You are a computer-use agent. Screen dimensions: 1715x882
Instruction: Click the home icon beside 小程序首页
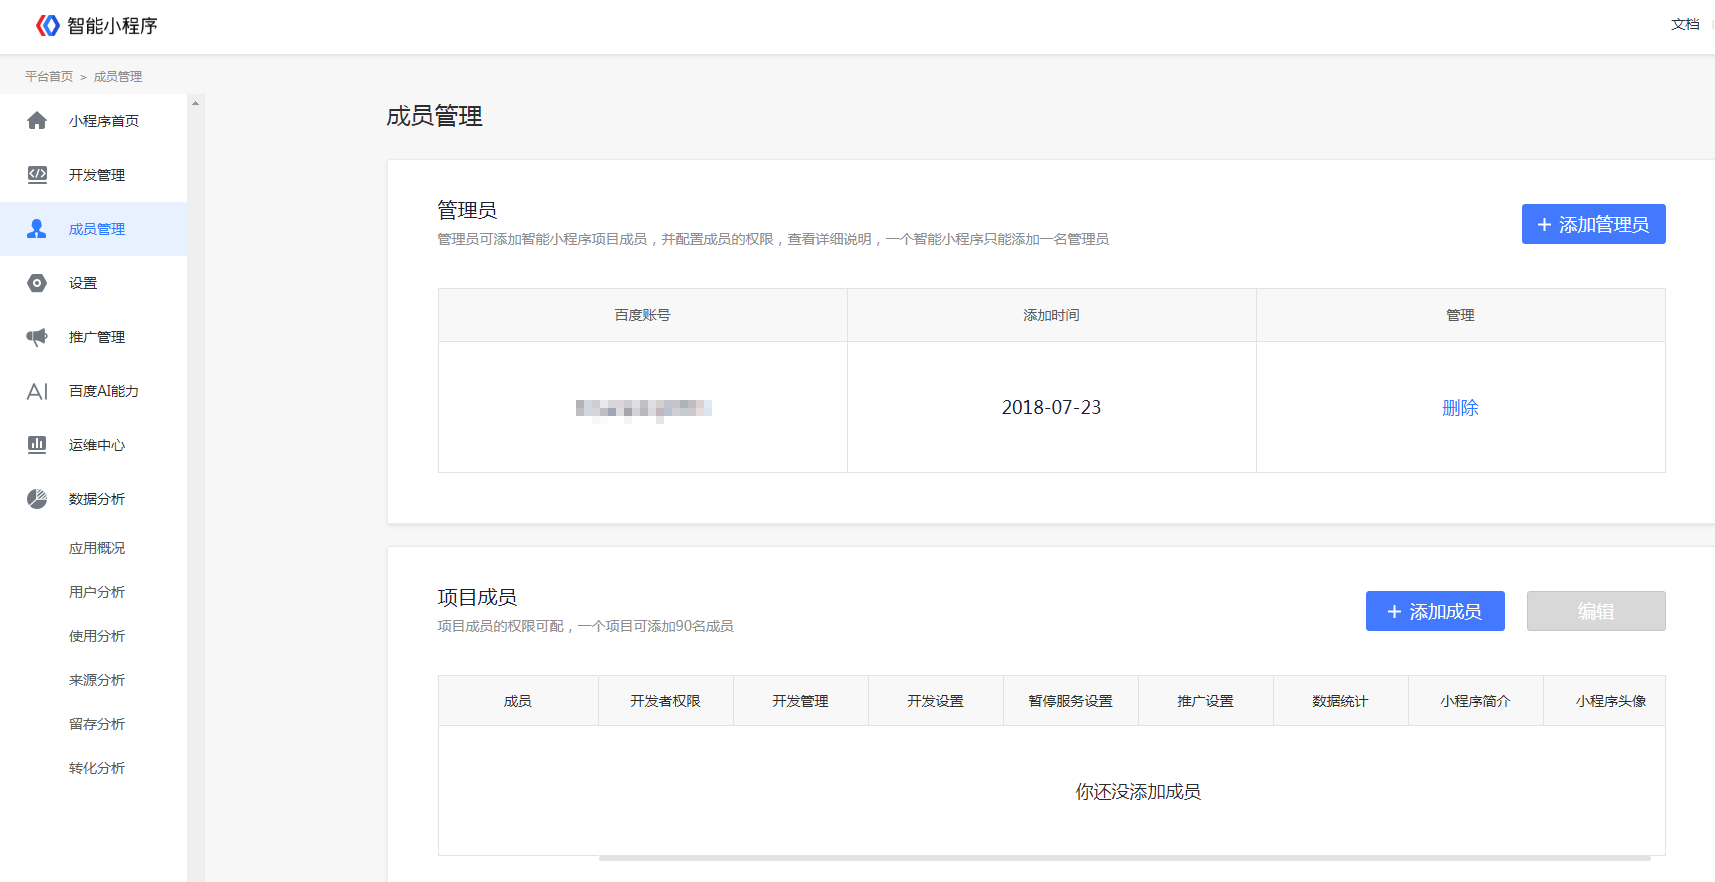pyautogui.click(x=37, y=121)
